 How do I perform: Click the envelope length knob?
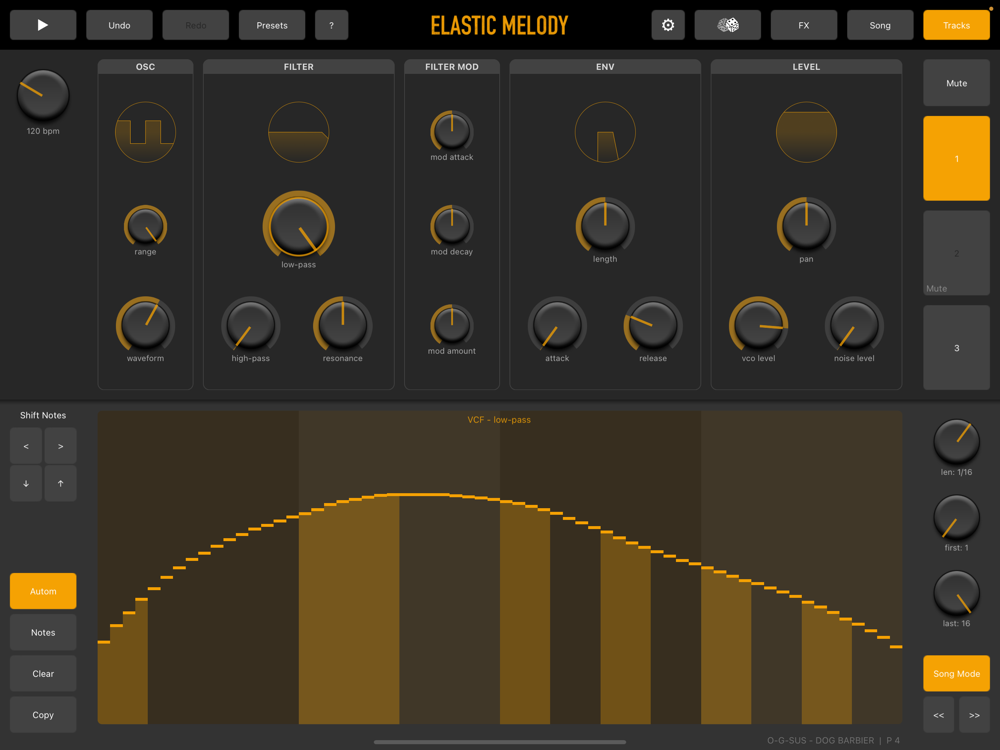click(605, 225)
